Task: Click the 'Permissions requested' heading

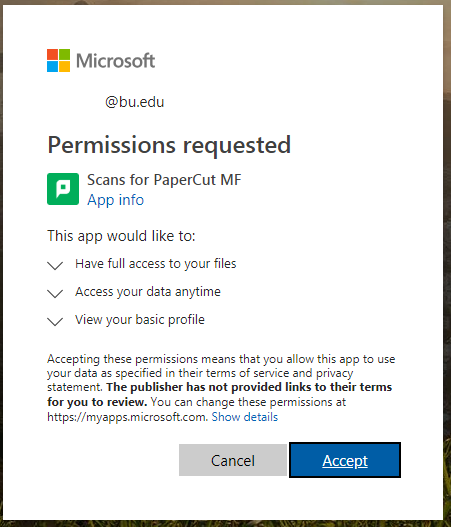Action: (169, 146)
